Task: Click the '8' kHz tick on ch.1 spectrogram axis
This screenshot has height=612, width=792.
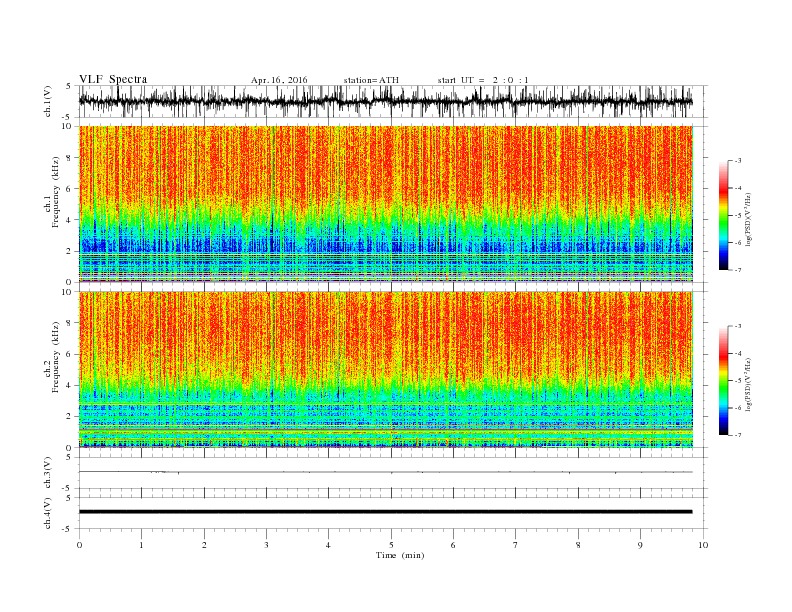Action: click(69, 158)
